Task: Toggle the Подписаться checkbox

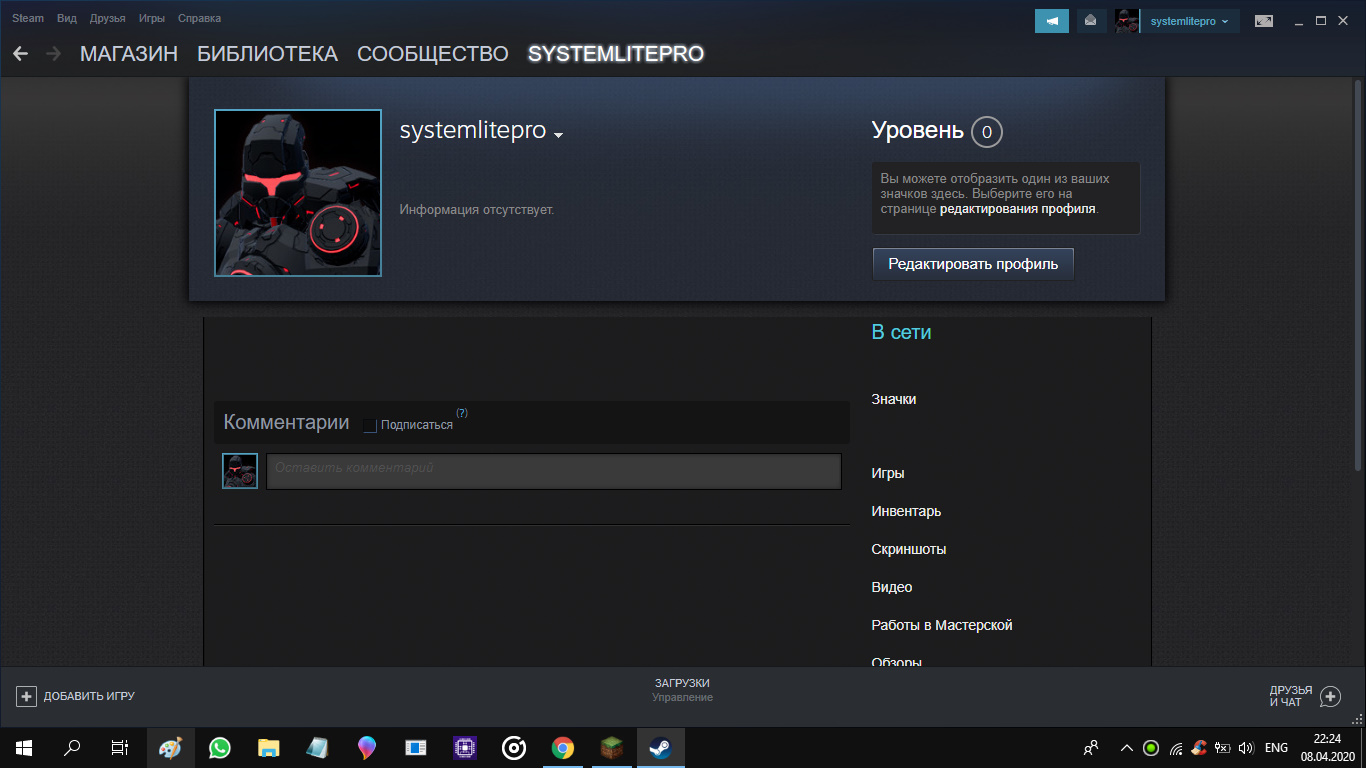Action: tap(370, 425)
